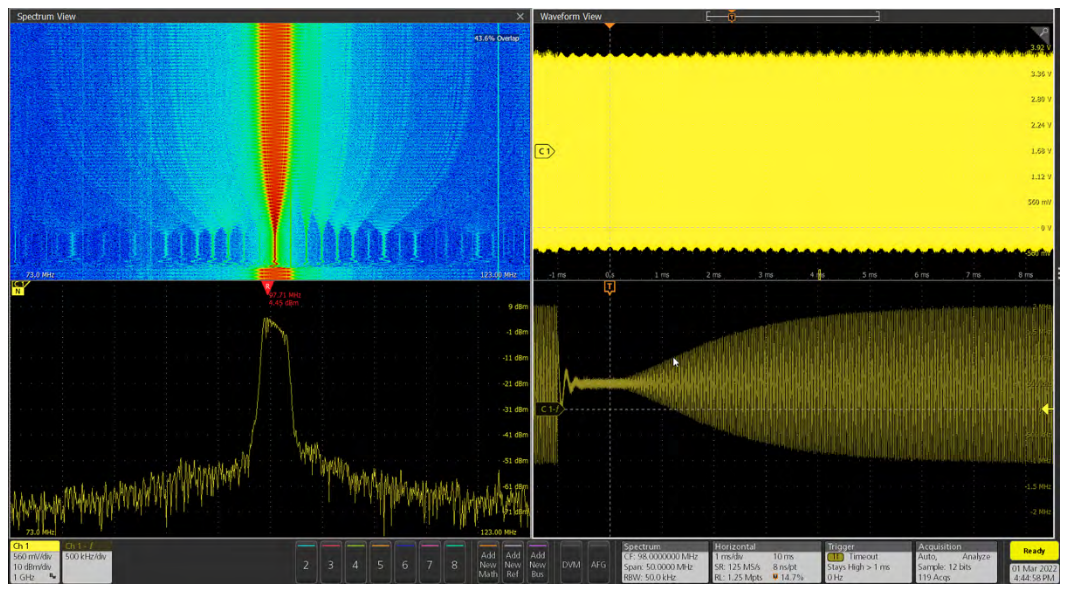Viewport: 1068px width, 591px height.
Task: Click the waveform zoom magnifier icon
Action: tap(1041, 34)
